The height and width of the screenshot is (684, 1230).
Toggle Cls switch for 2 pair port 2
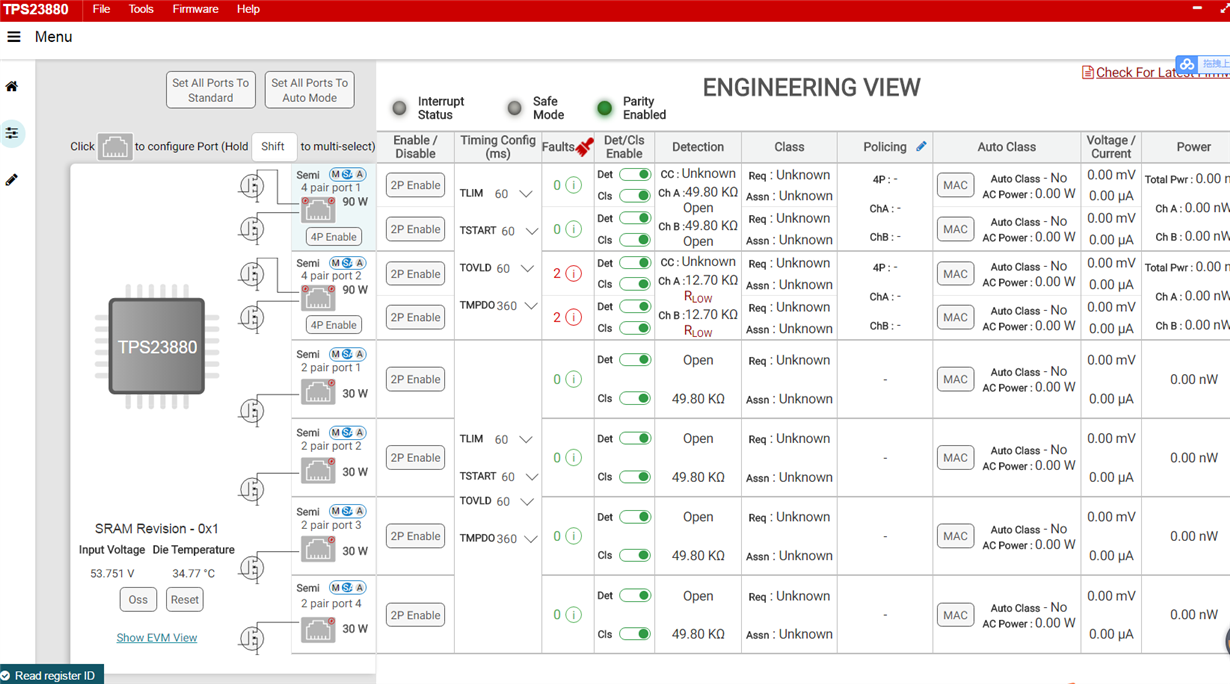click(635, 477)
